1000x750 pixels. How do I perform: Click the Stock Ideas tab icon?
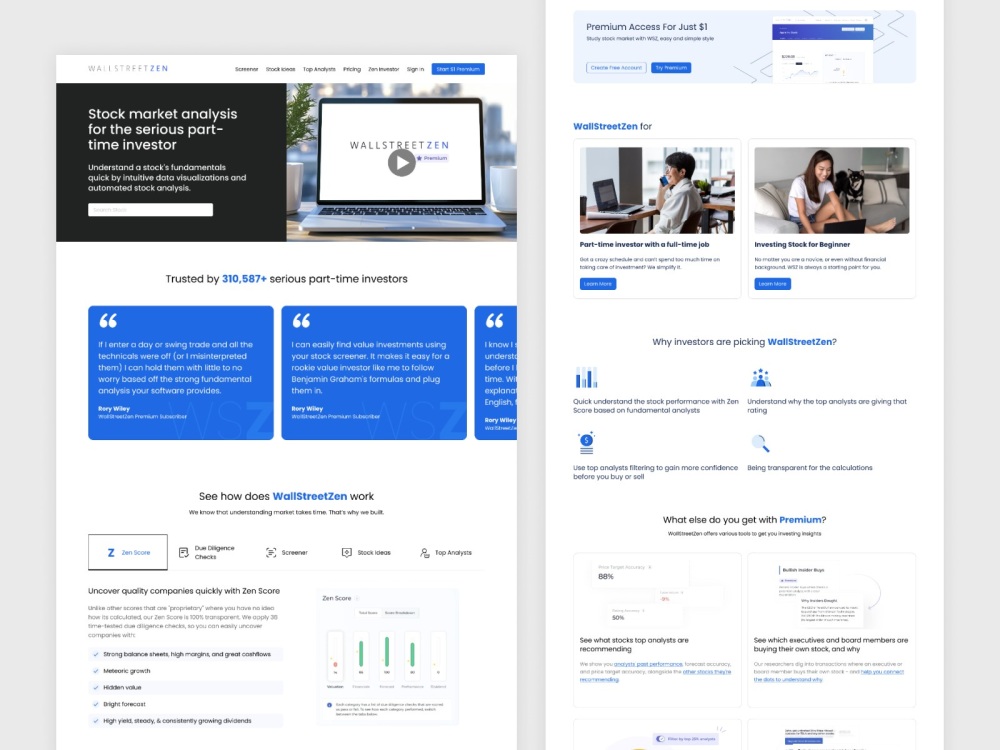click(x=347, y=552)
